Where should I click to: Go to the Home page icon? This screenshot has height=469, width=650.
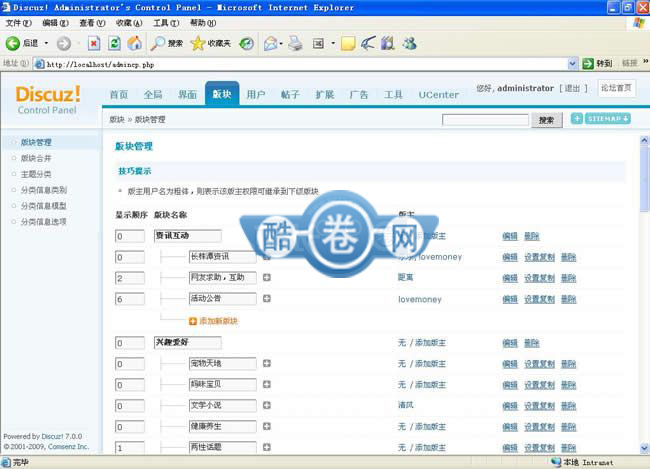[x=134, y=43]
